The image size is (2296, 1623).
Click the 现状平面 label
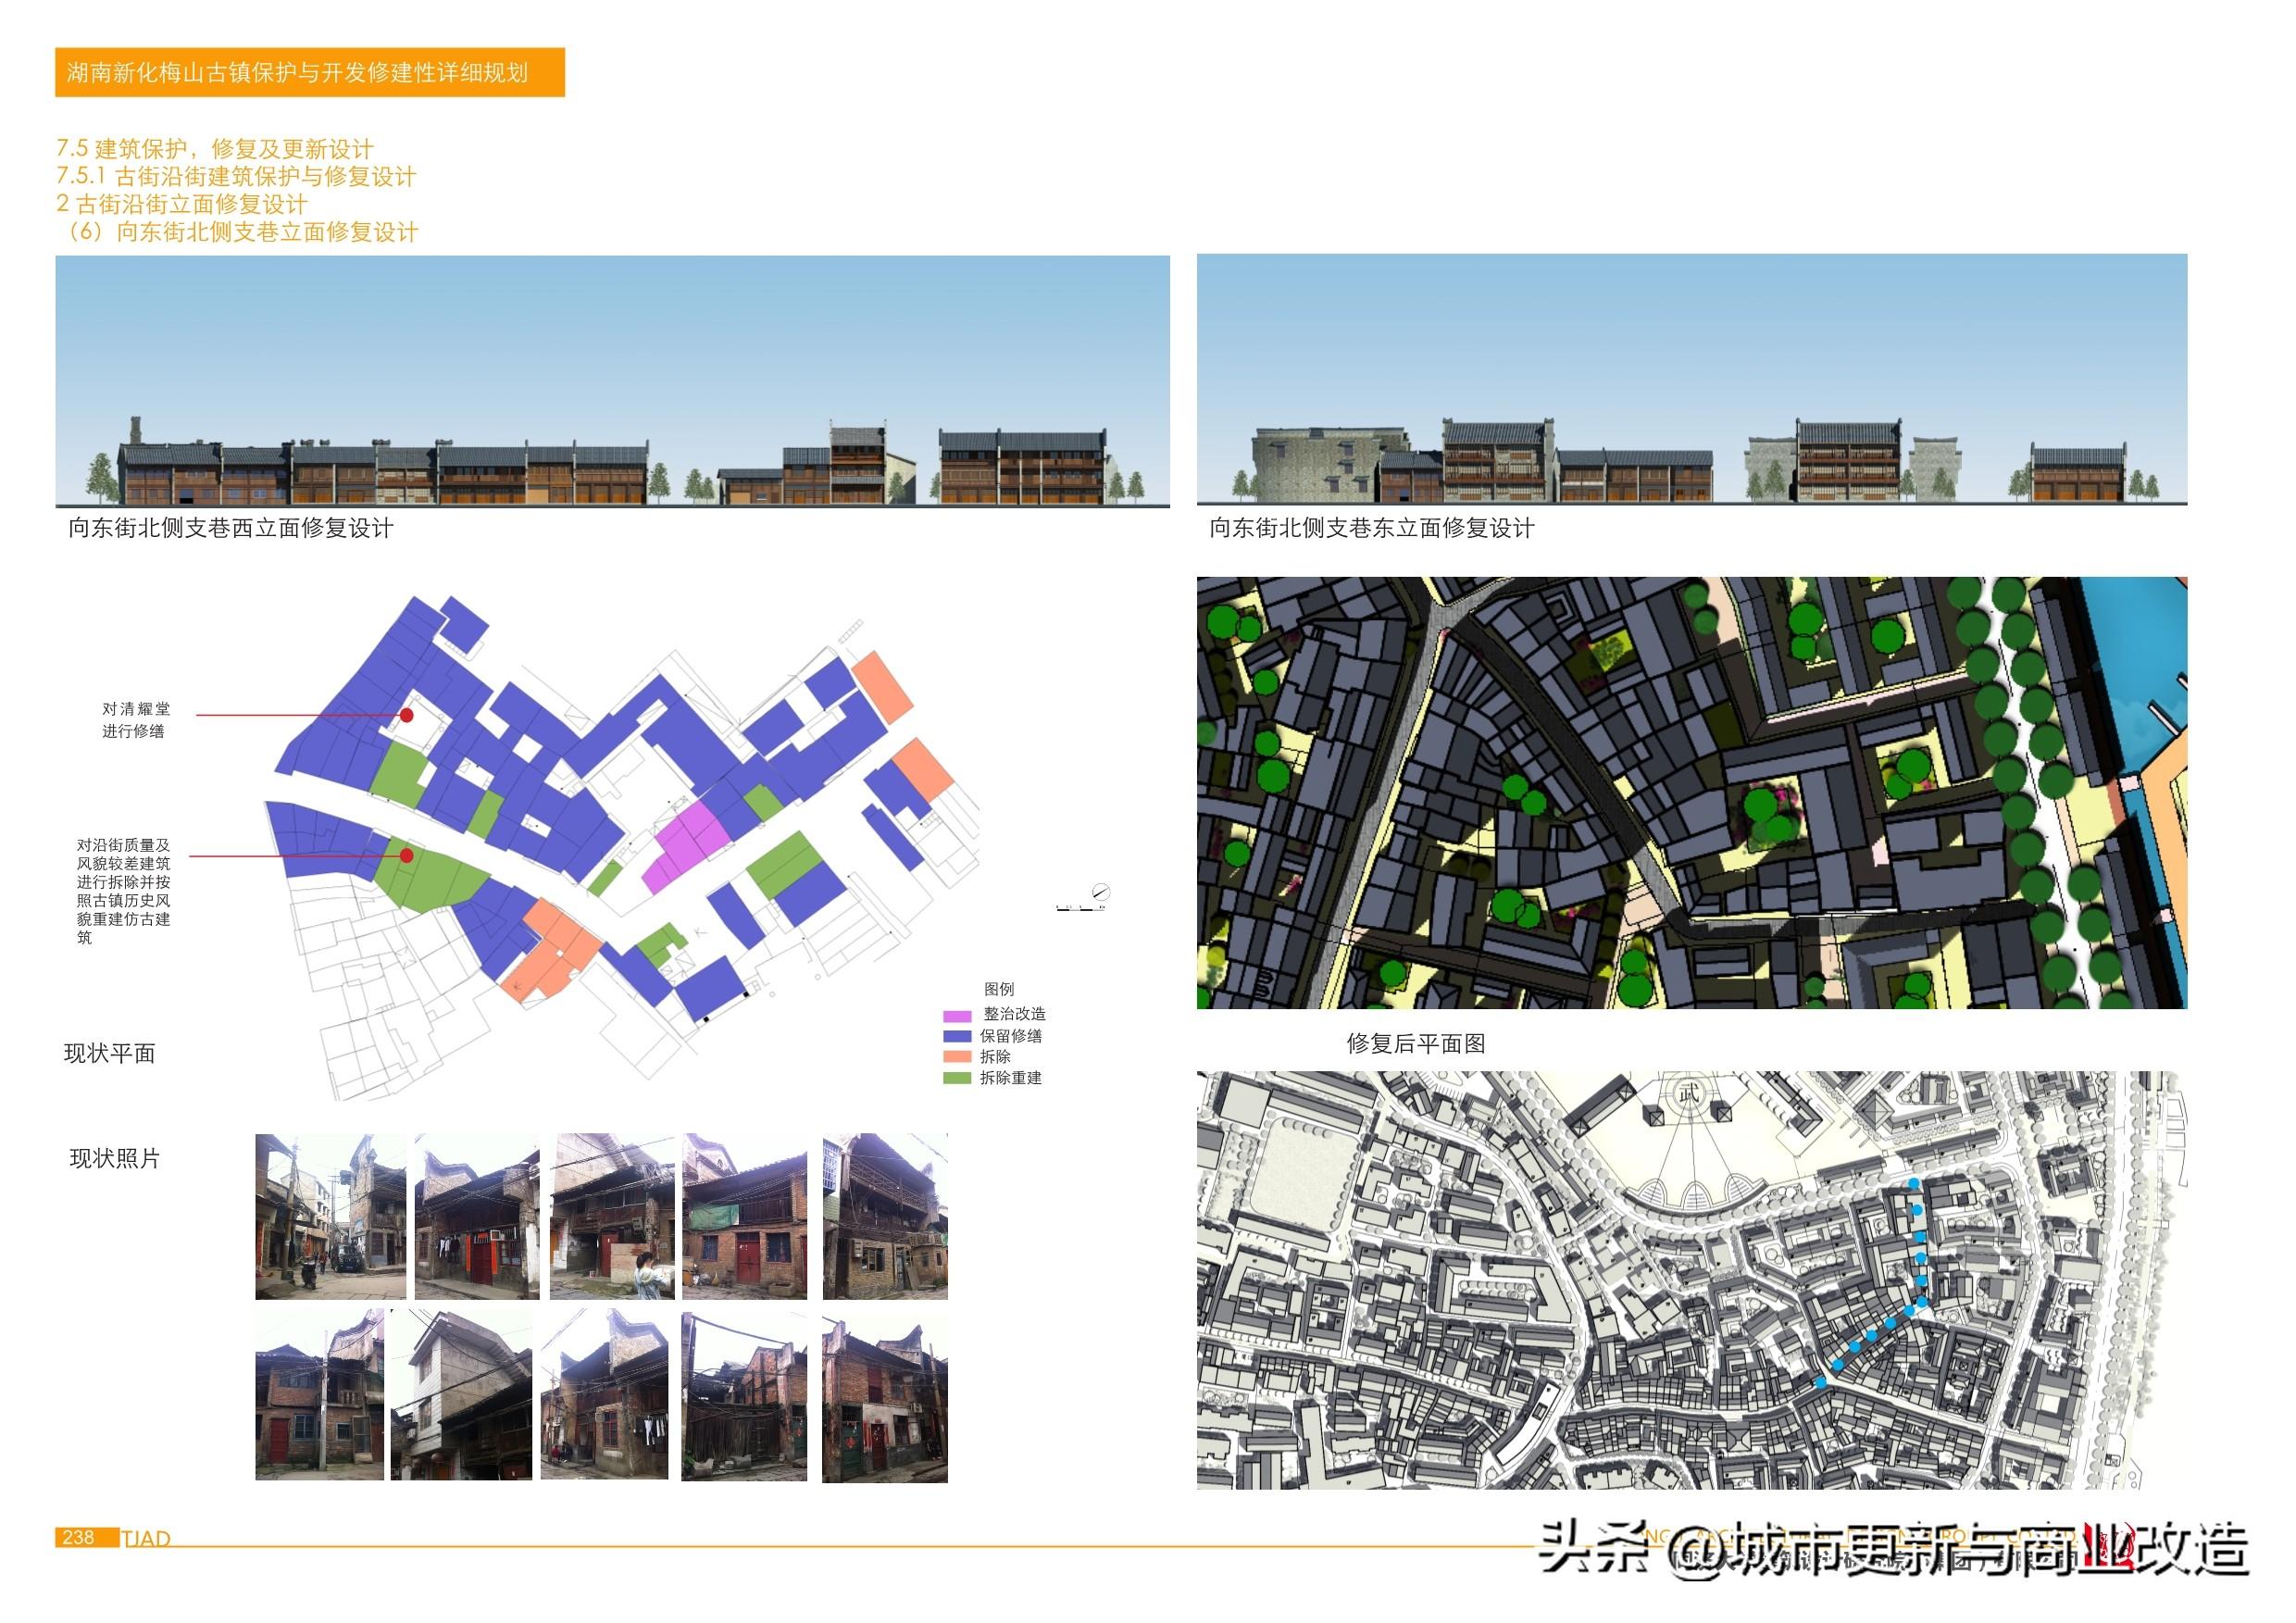coord(110,1054)
